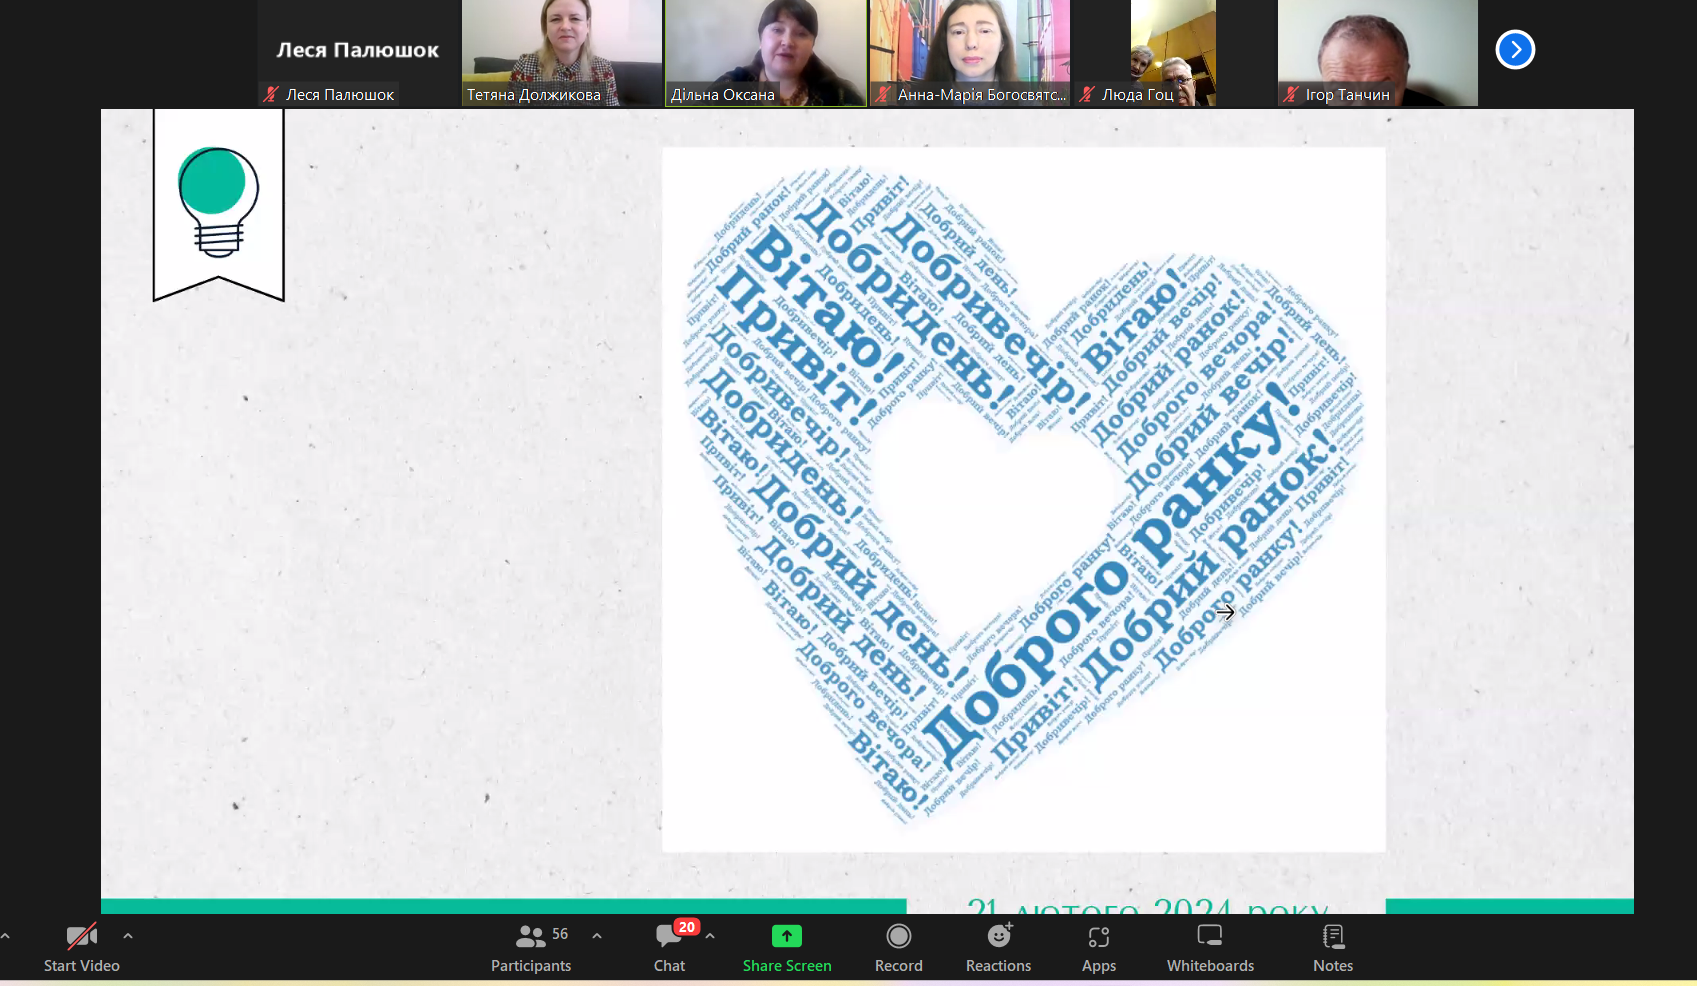Open the Reactions menu
The height and width of the screenshot is (986, 1697).
tap(998, 947)
